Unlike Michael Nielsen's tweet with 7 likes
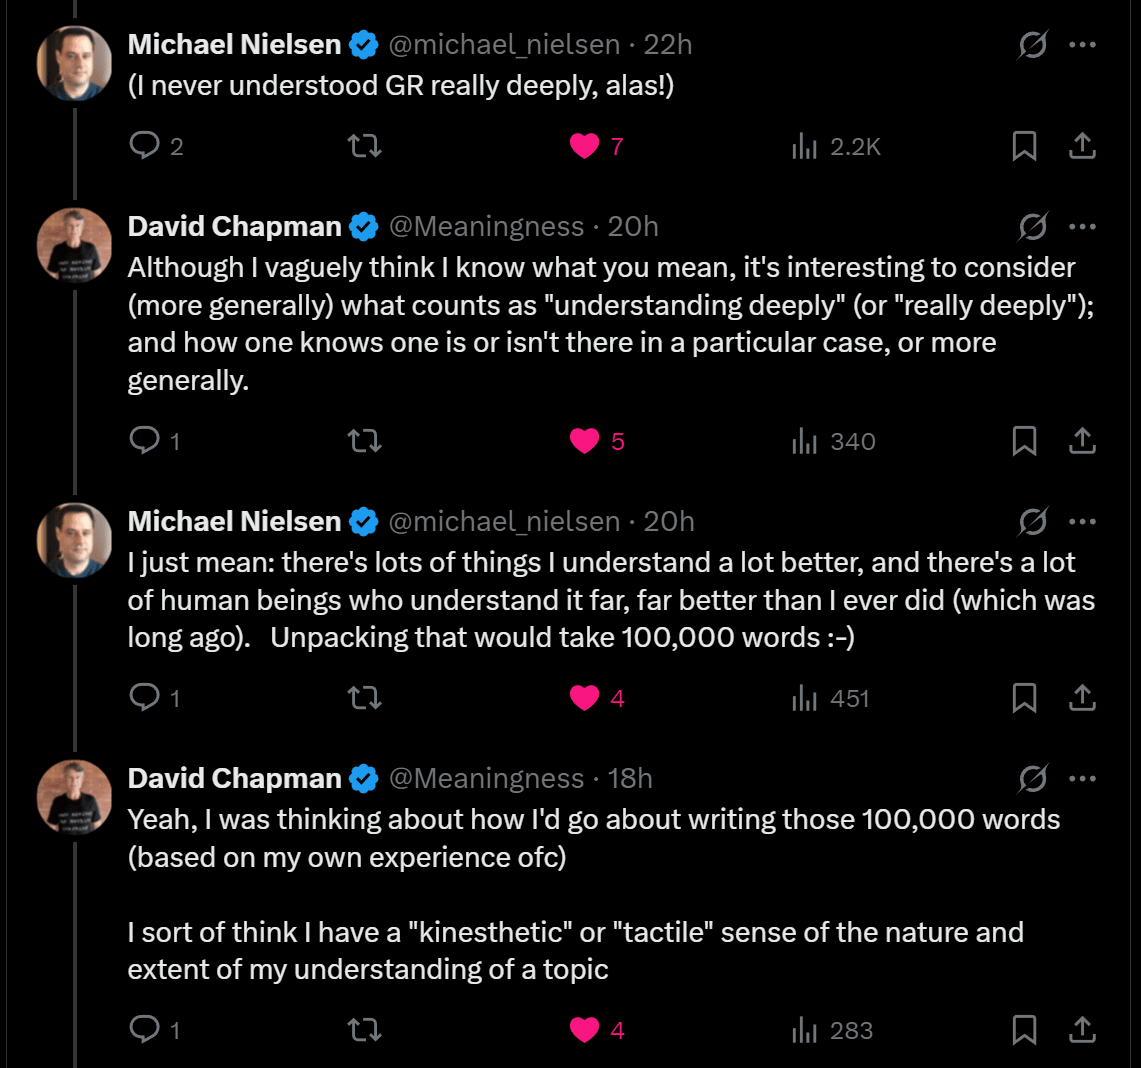 pos(585,146)
